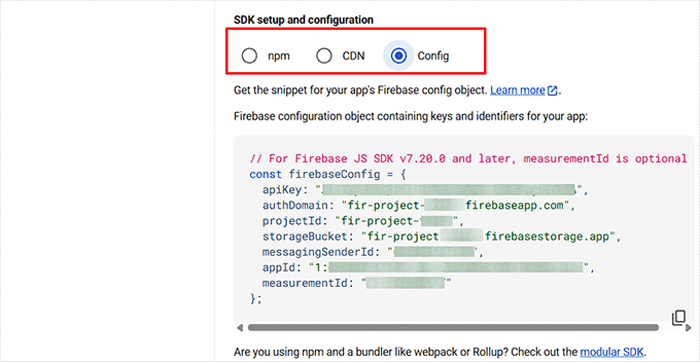Click the horizontal scrollbar left arrow
The height and width of the screenshot is (362, 700).
click(240, 328)
